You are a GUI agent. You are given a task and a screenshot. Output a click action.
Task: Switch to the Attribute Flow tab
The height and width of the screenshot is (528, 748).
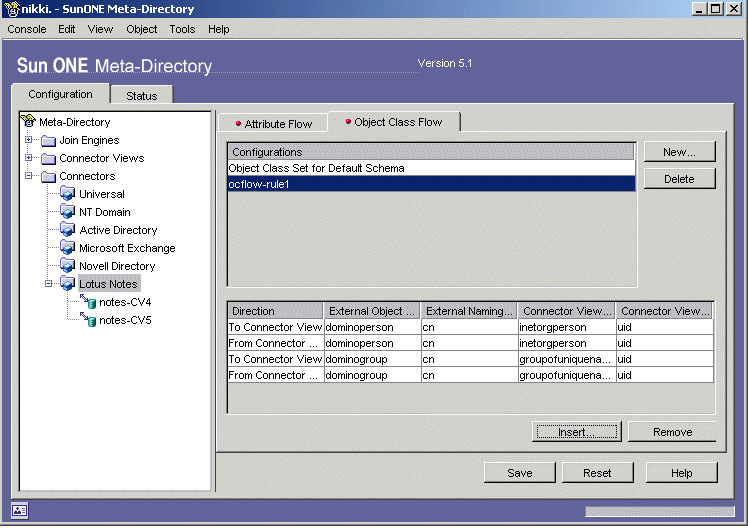(x=273, y=124)
